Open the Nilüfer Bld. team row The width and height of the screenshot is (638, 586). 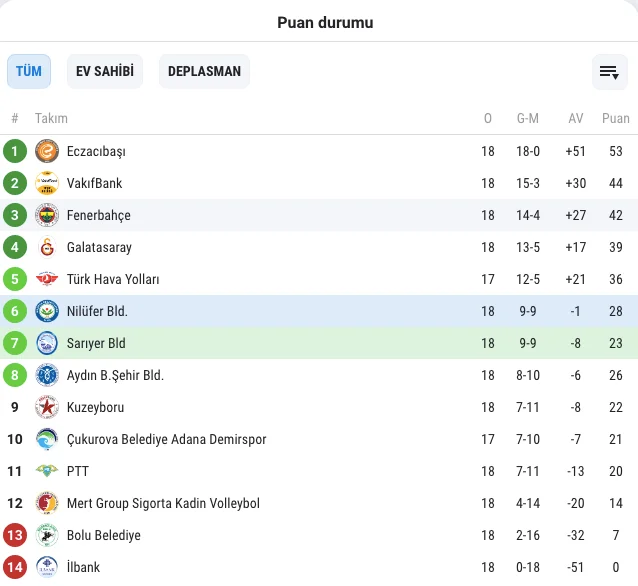click(319, 311)
